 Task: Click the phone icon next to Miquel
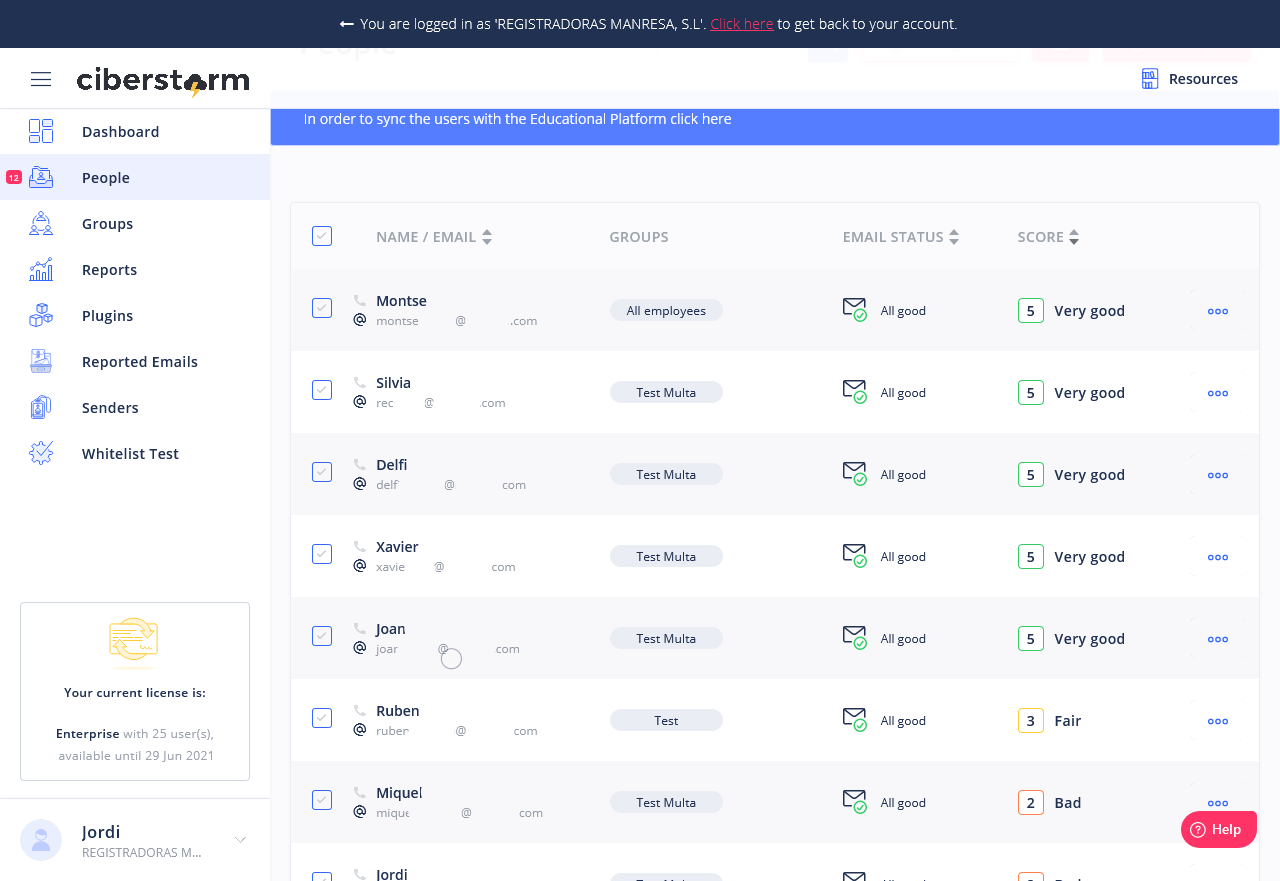(x=360, y=792)
